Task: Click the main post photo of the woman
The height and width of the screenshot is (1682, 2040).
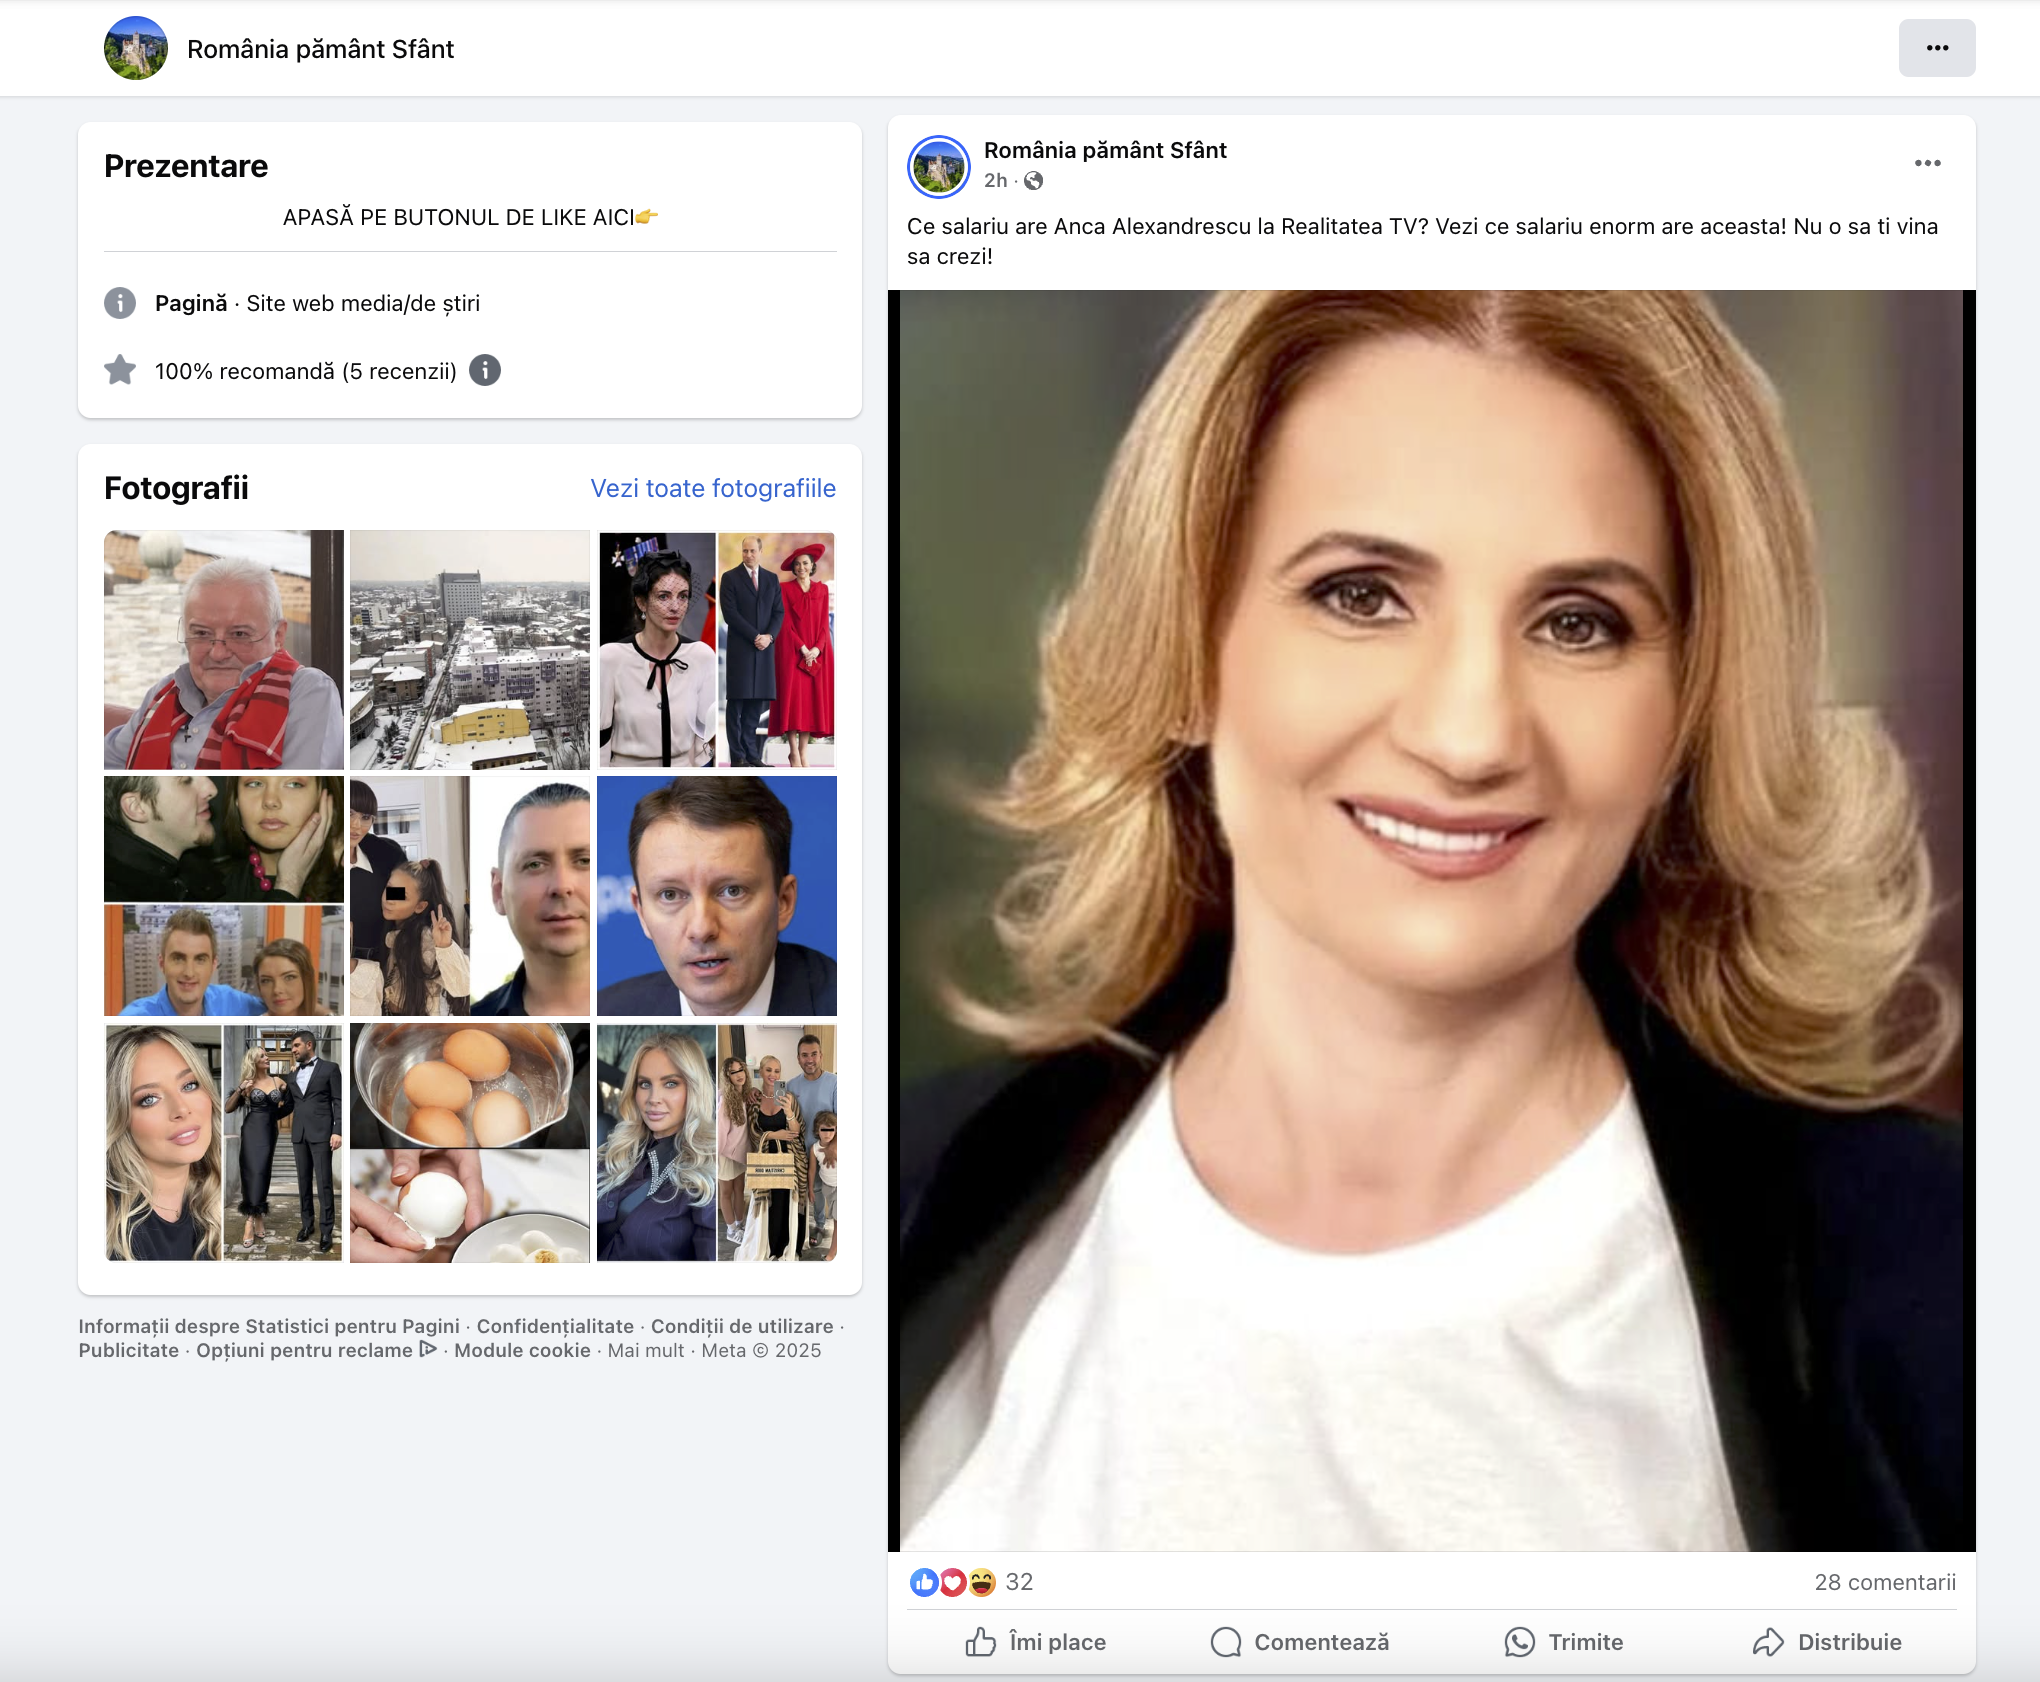Action: 1430,920
